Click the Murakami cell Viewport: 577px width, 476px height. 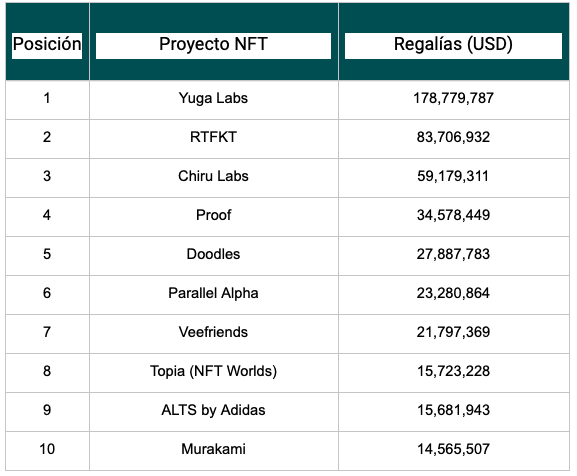(x=214, y=451)
